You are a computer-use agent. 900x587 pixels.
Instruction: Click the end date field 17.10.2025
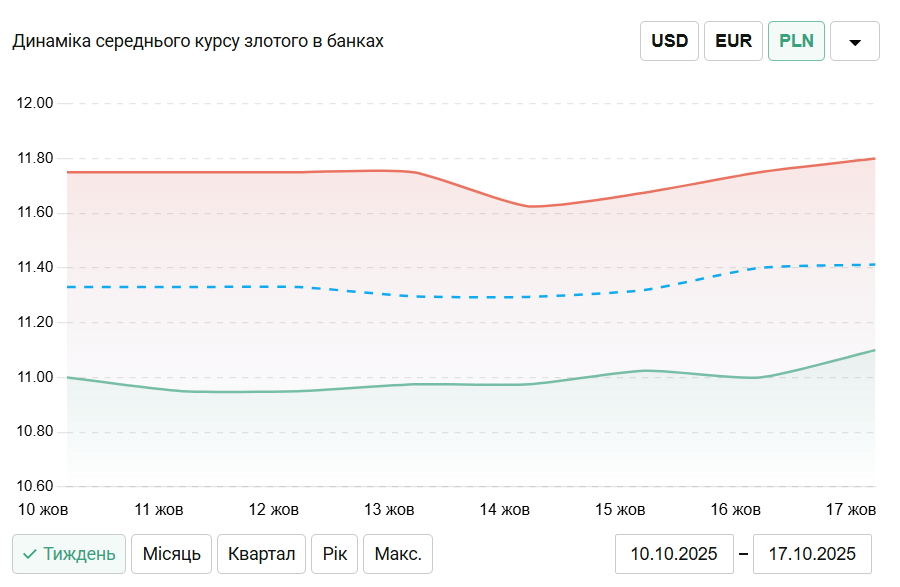point(811,554)
